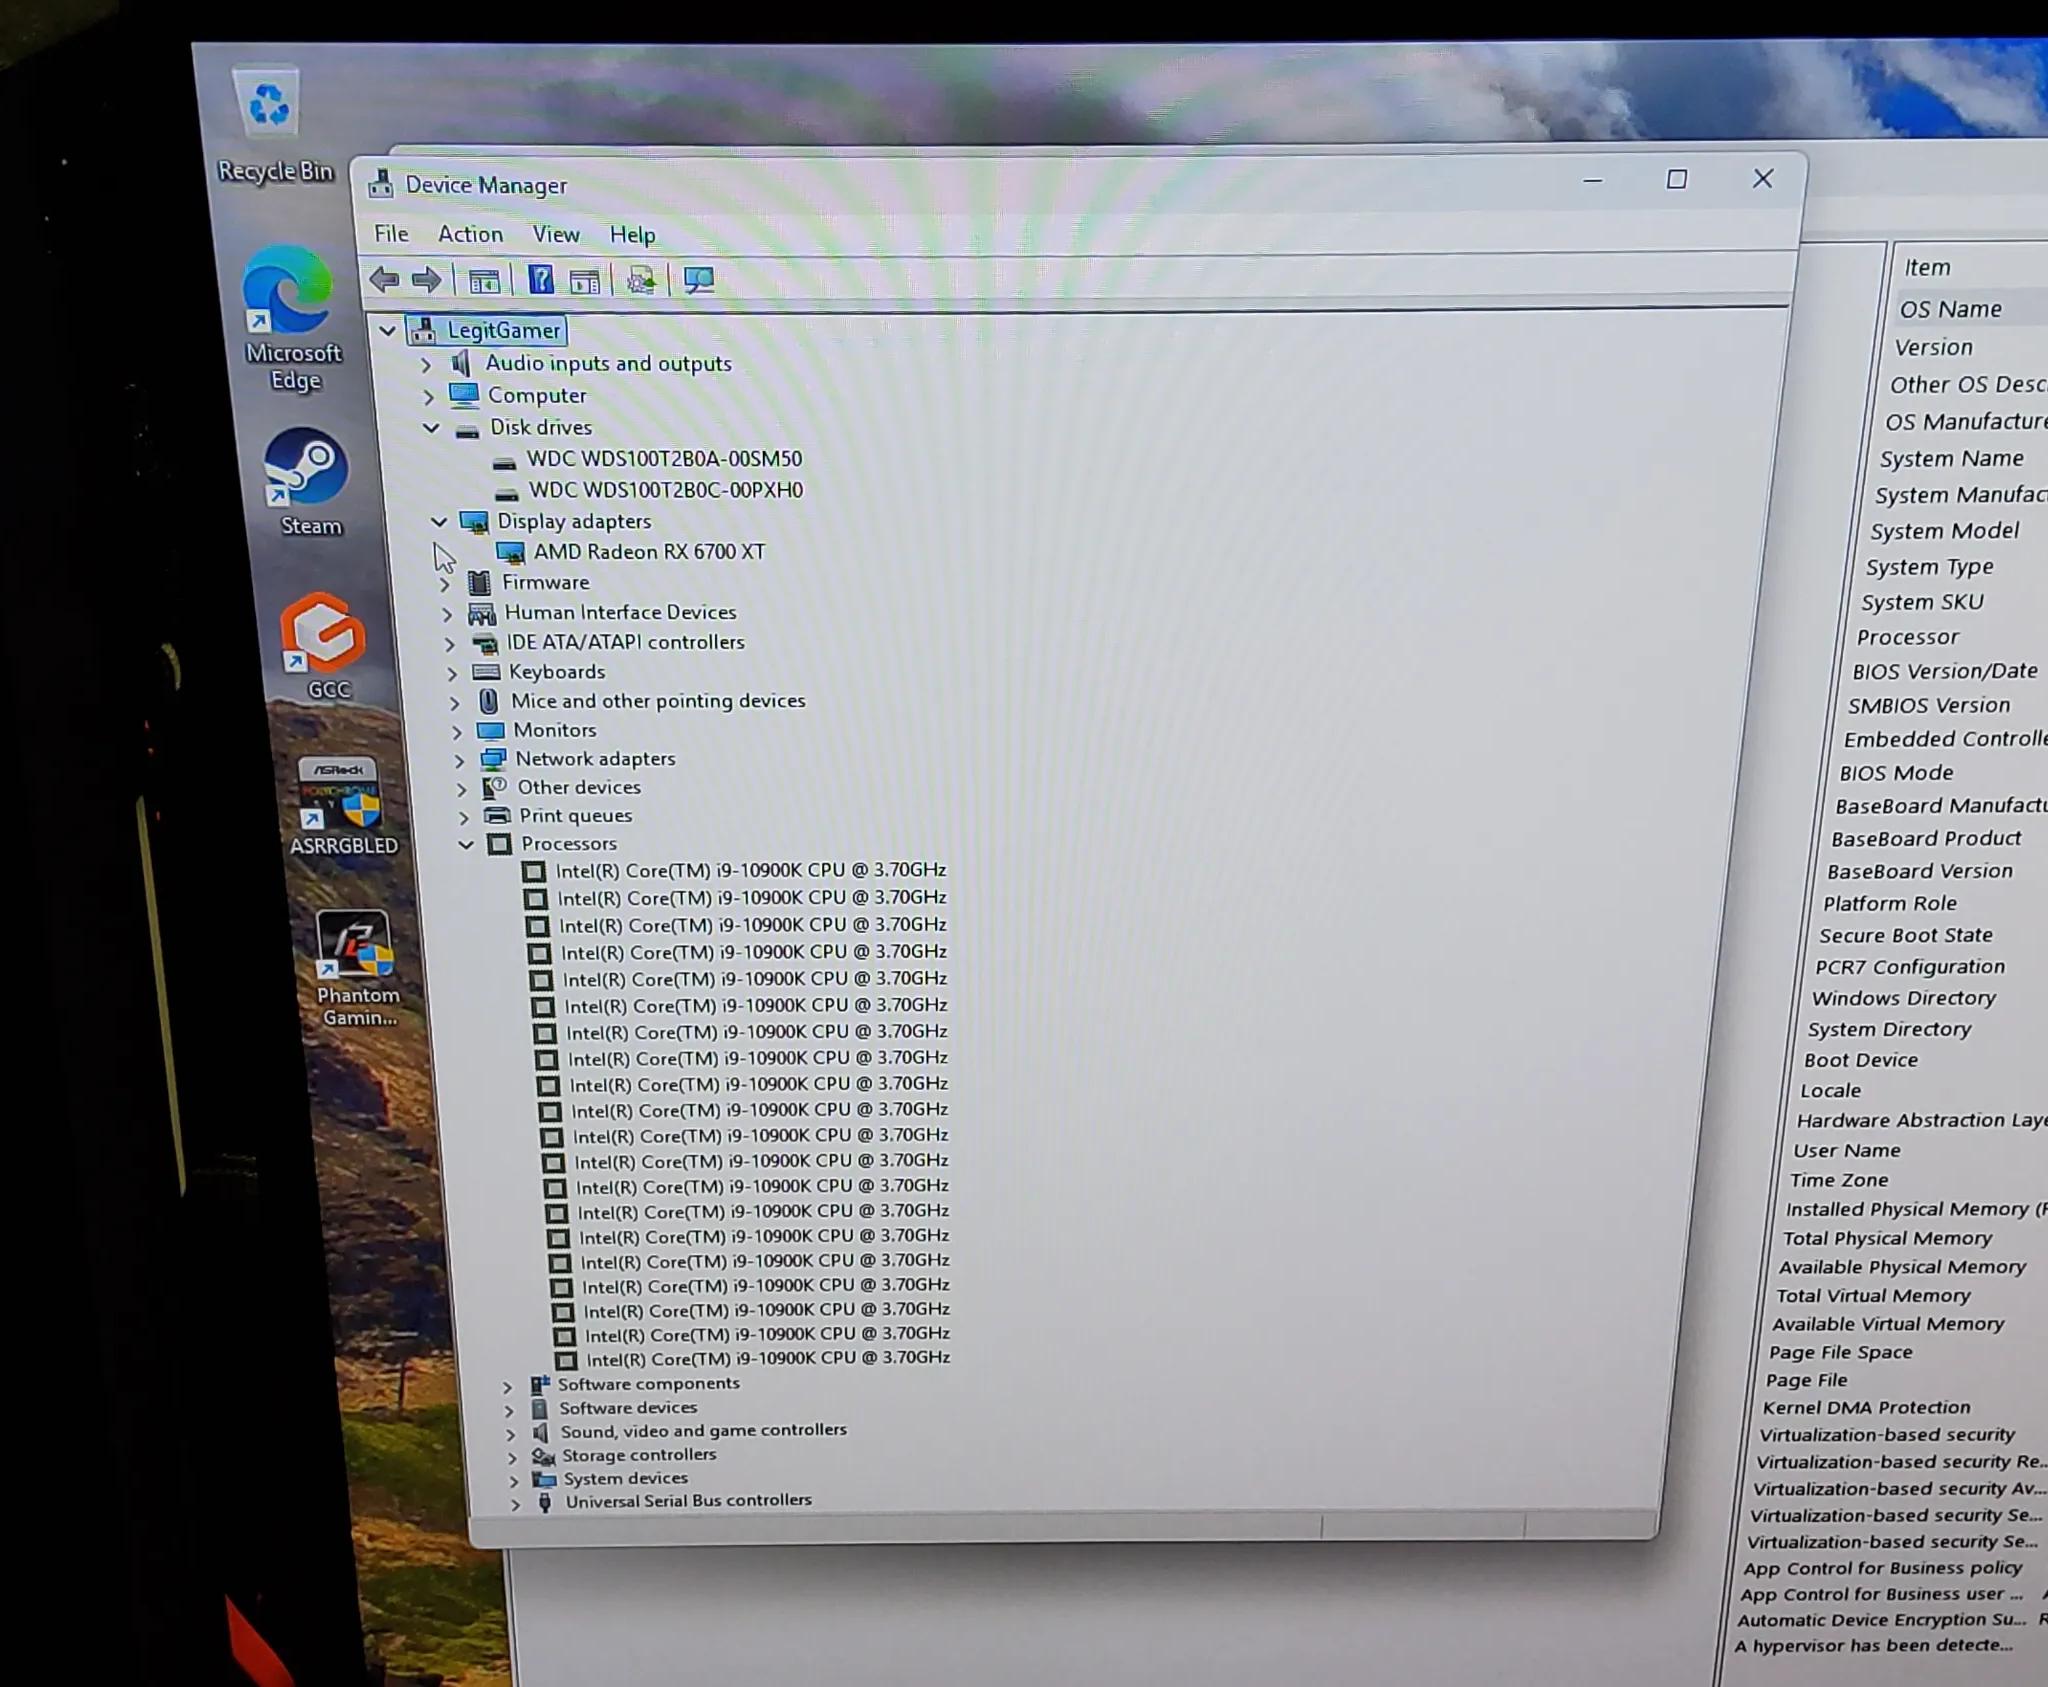Select the Keyboards category
Image resolution: width=2048 pixels, height=1687 pixels.
pyautogui.click(x=557, y=672)
